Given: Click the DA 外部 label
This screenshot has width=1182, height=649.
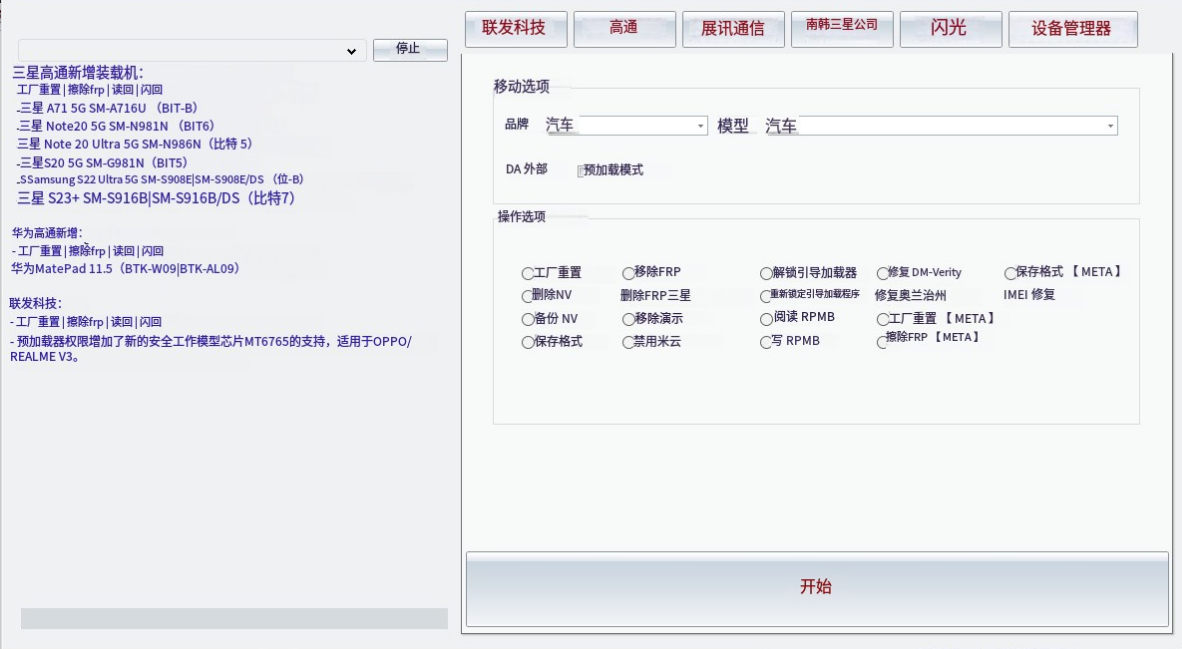Looking at the screenshot, I should click(x=526, y=170).
